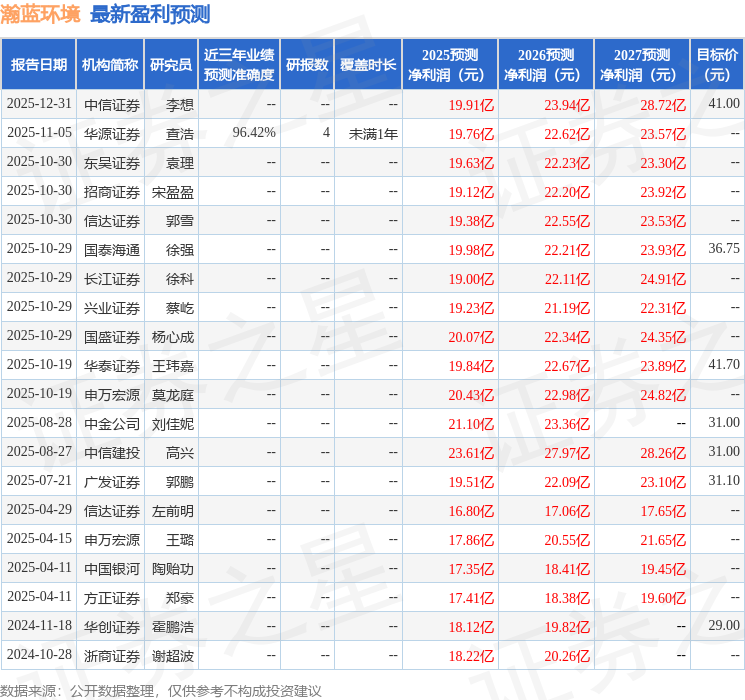Screen dimensions: 745x700
Task: Select the 2027预测净利润 column header
Action: coord(642,65)
